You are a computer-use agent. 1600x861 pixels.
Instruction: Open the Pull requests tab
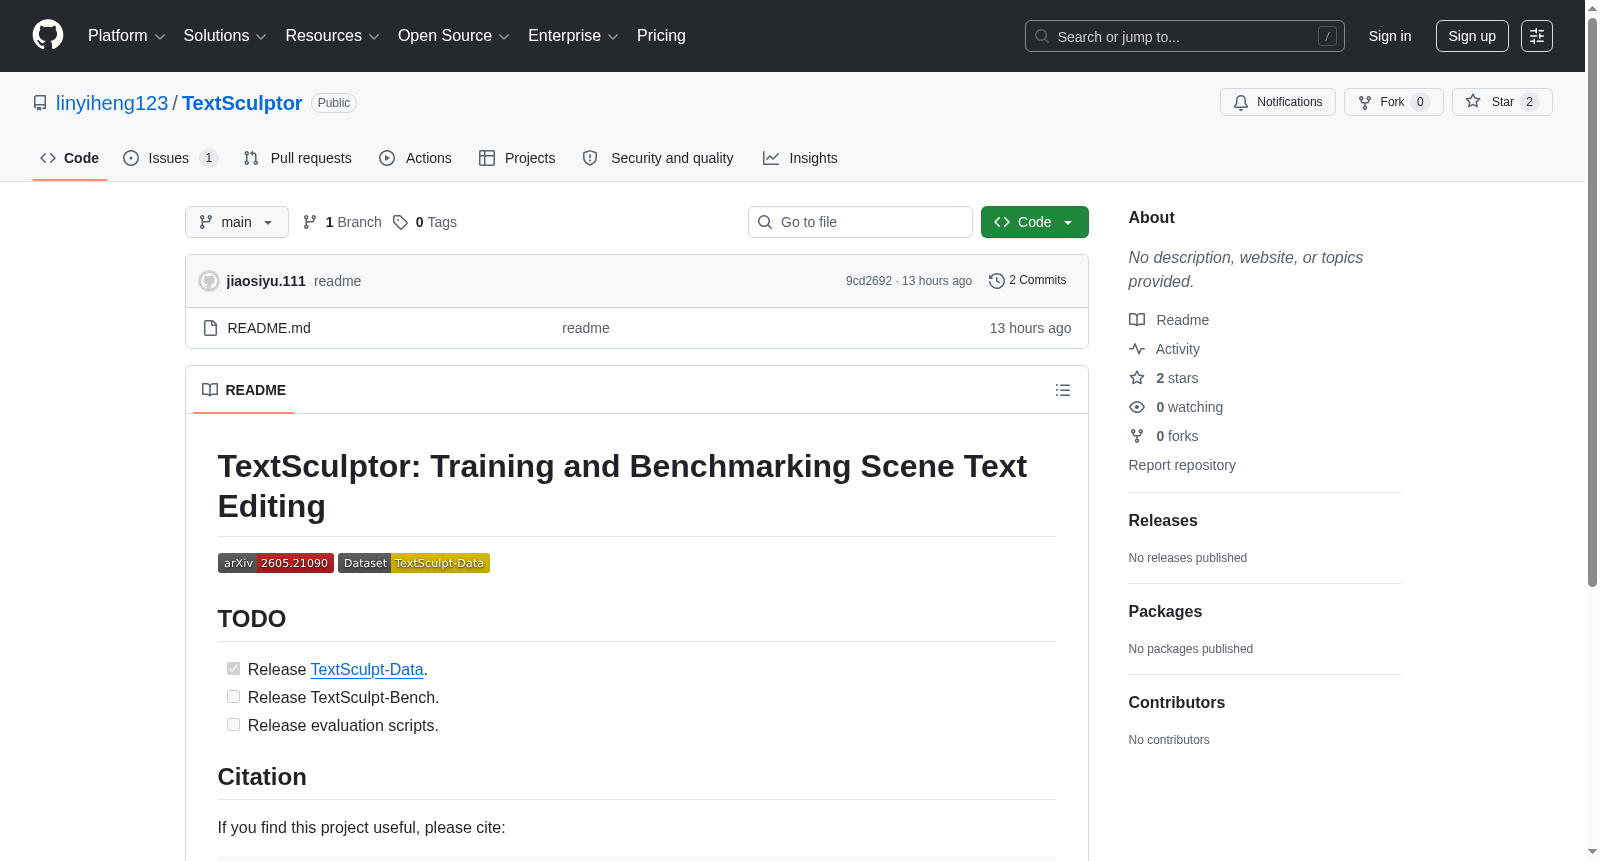click(x=298, y=158)
